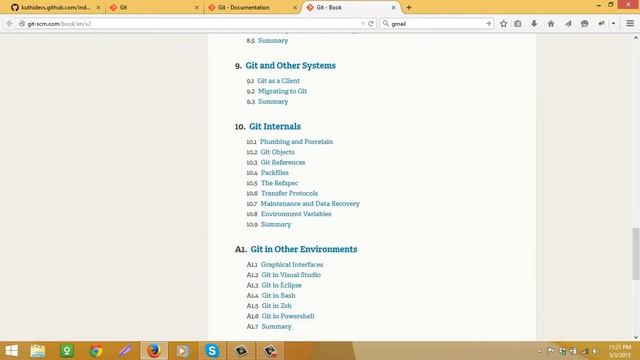Screen dimensions: 640x360
Task: Open a new tab with the plus button
Action: click(409, 7)
